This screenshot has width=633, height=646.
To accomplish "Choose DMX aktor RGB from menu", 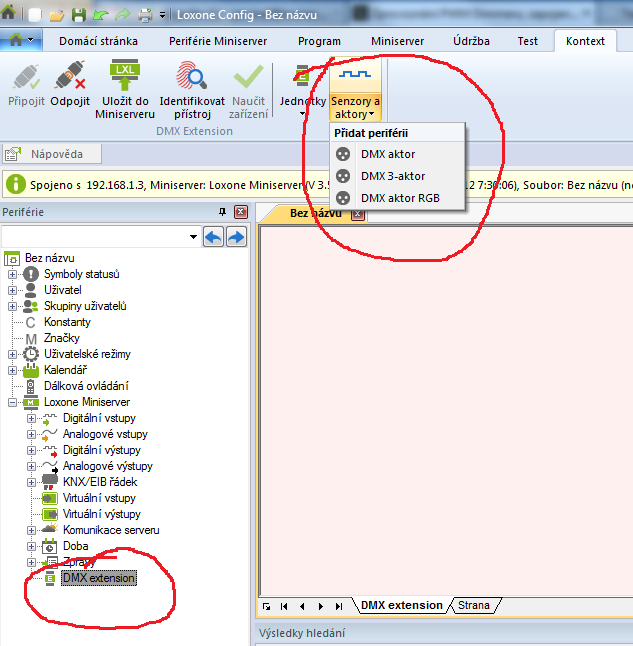I will 399,198.
